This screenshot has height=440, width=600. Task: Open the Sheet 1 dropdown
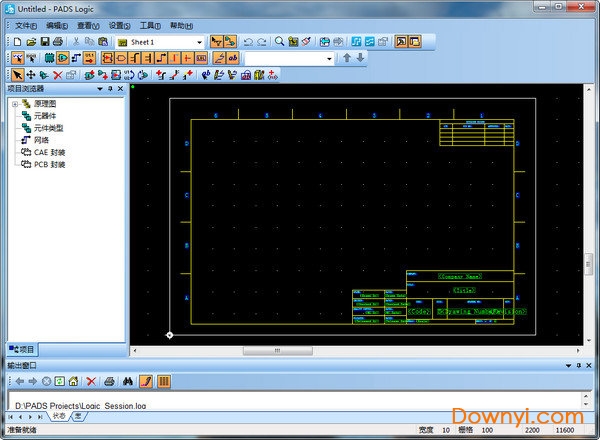pyautogui.click(x=199, y=42)
